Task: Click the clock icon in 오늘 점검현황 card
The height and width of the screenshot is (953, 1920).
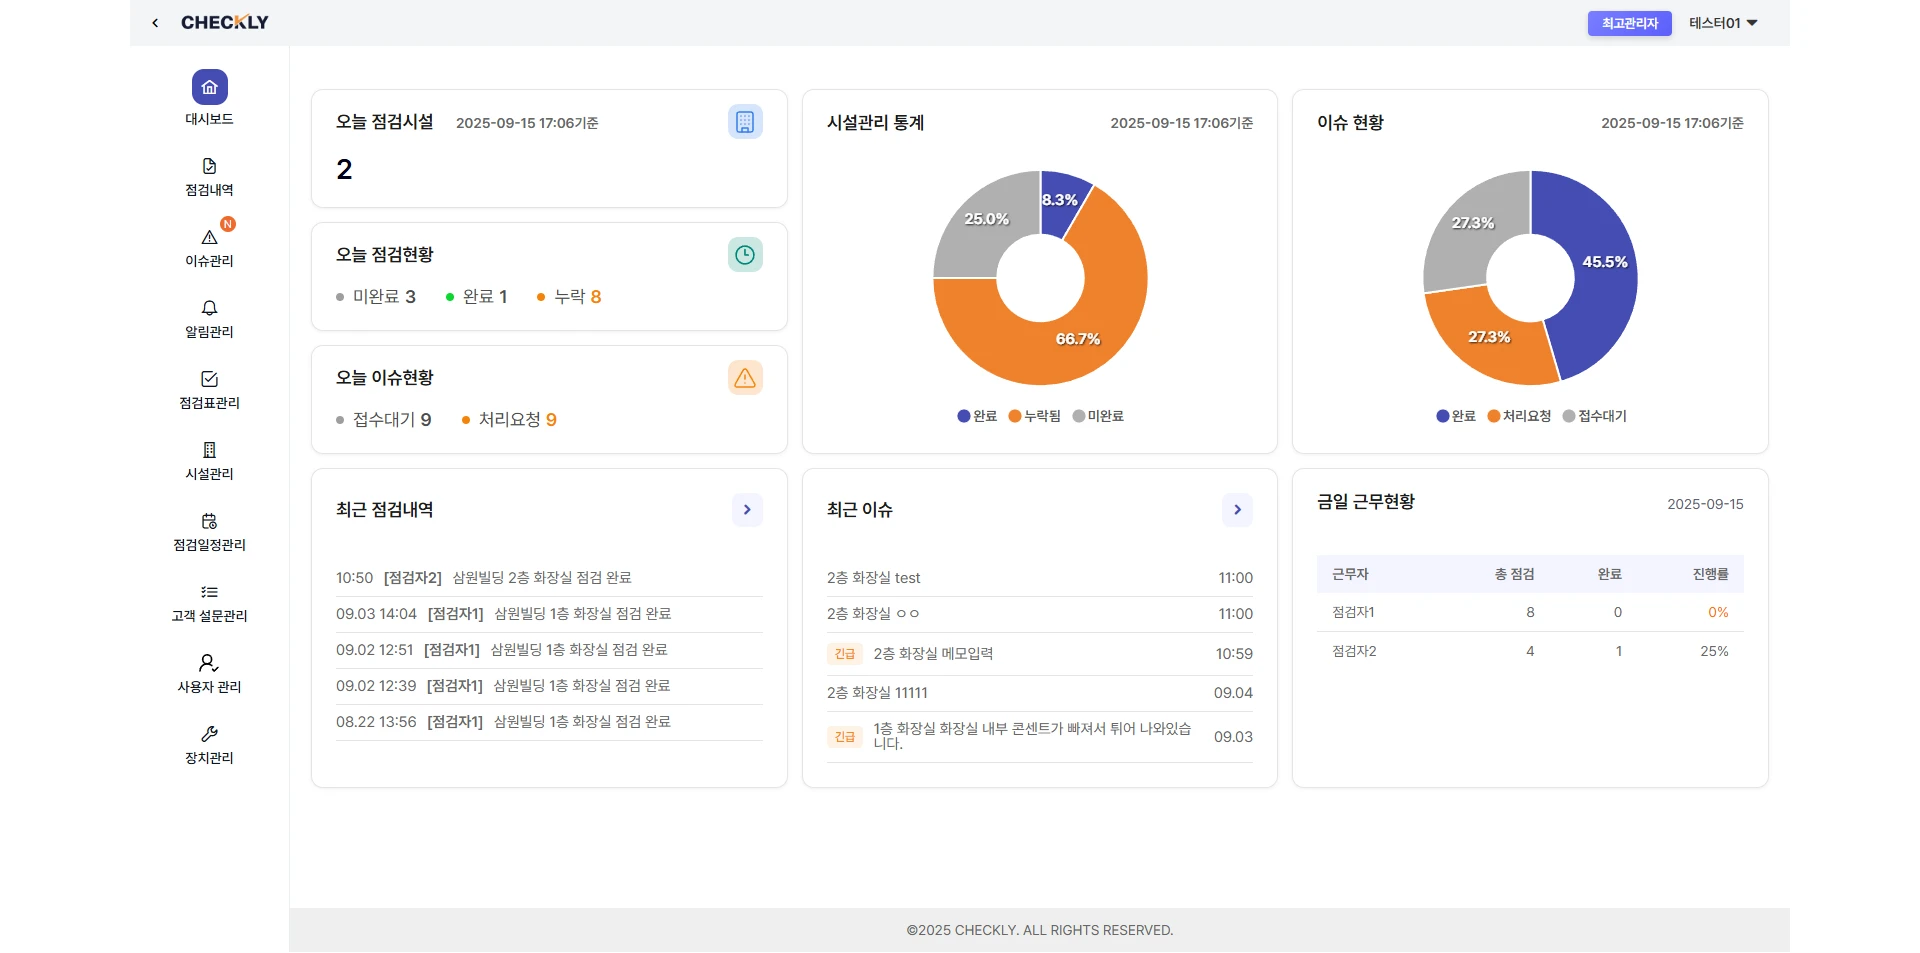Action: click(745, 255)
